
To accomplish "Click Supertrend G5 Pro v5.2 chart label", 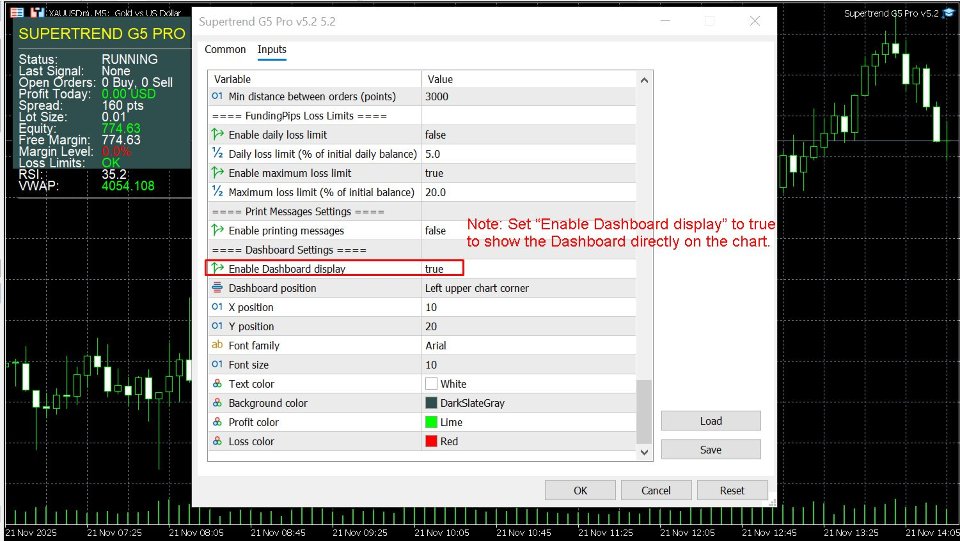I will point(891,13).
